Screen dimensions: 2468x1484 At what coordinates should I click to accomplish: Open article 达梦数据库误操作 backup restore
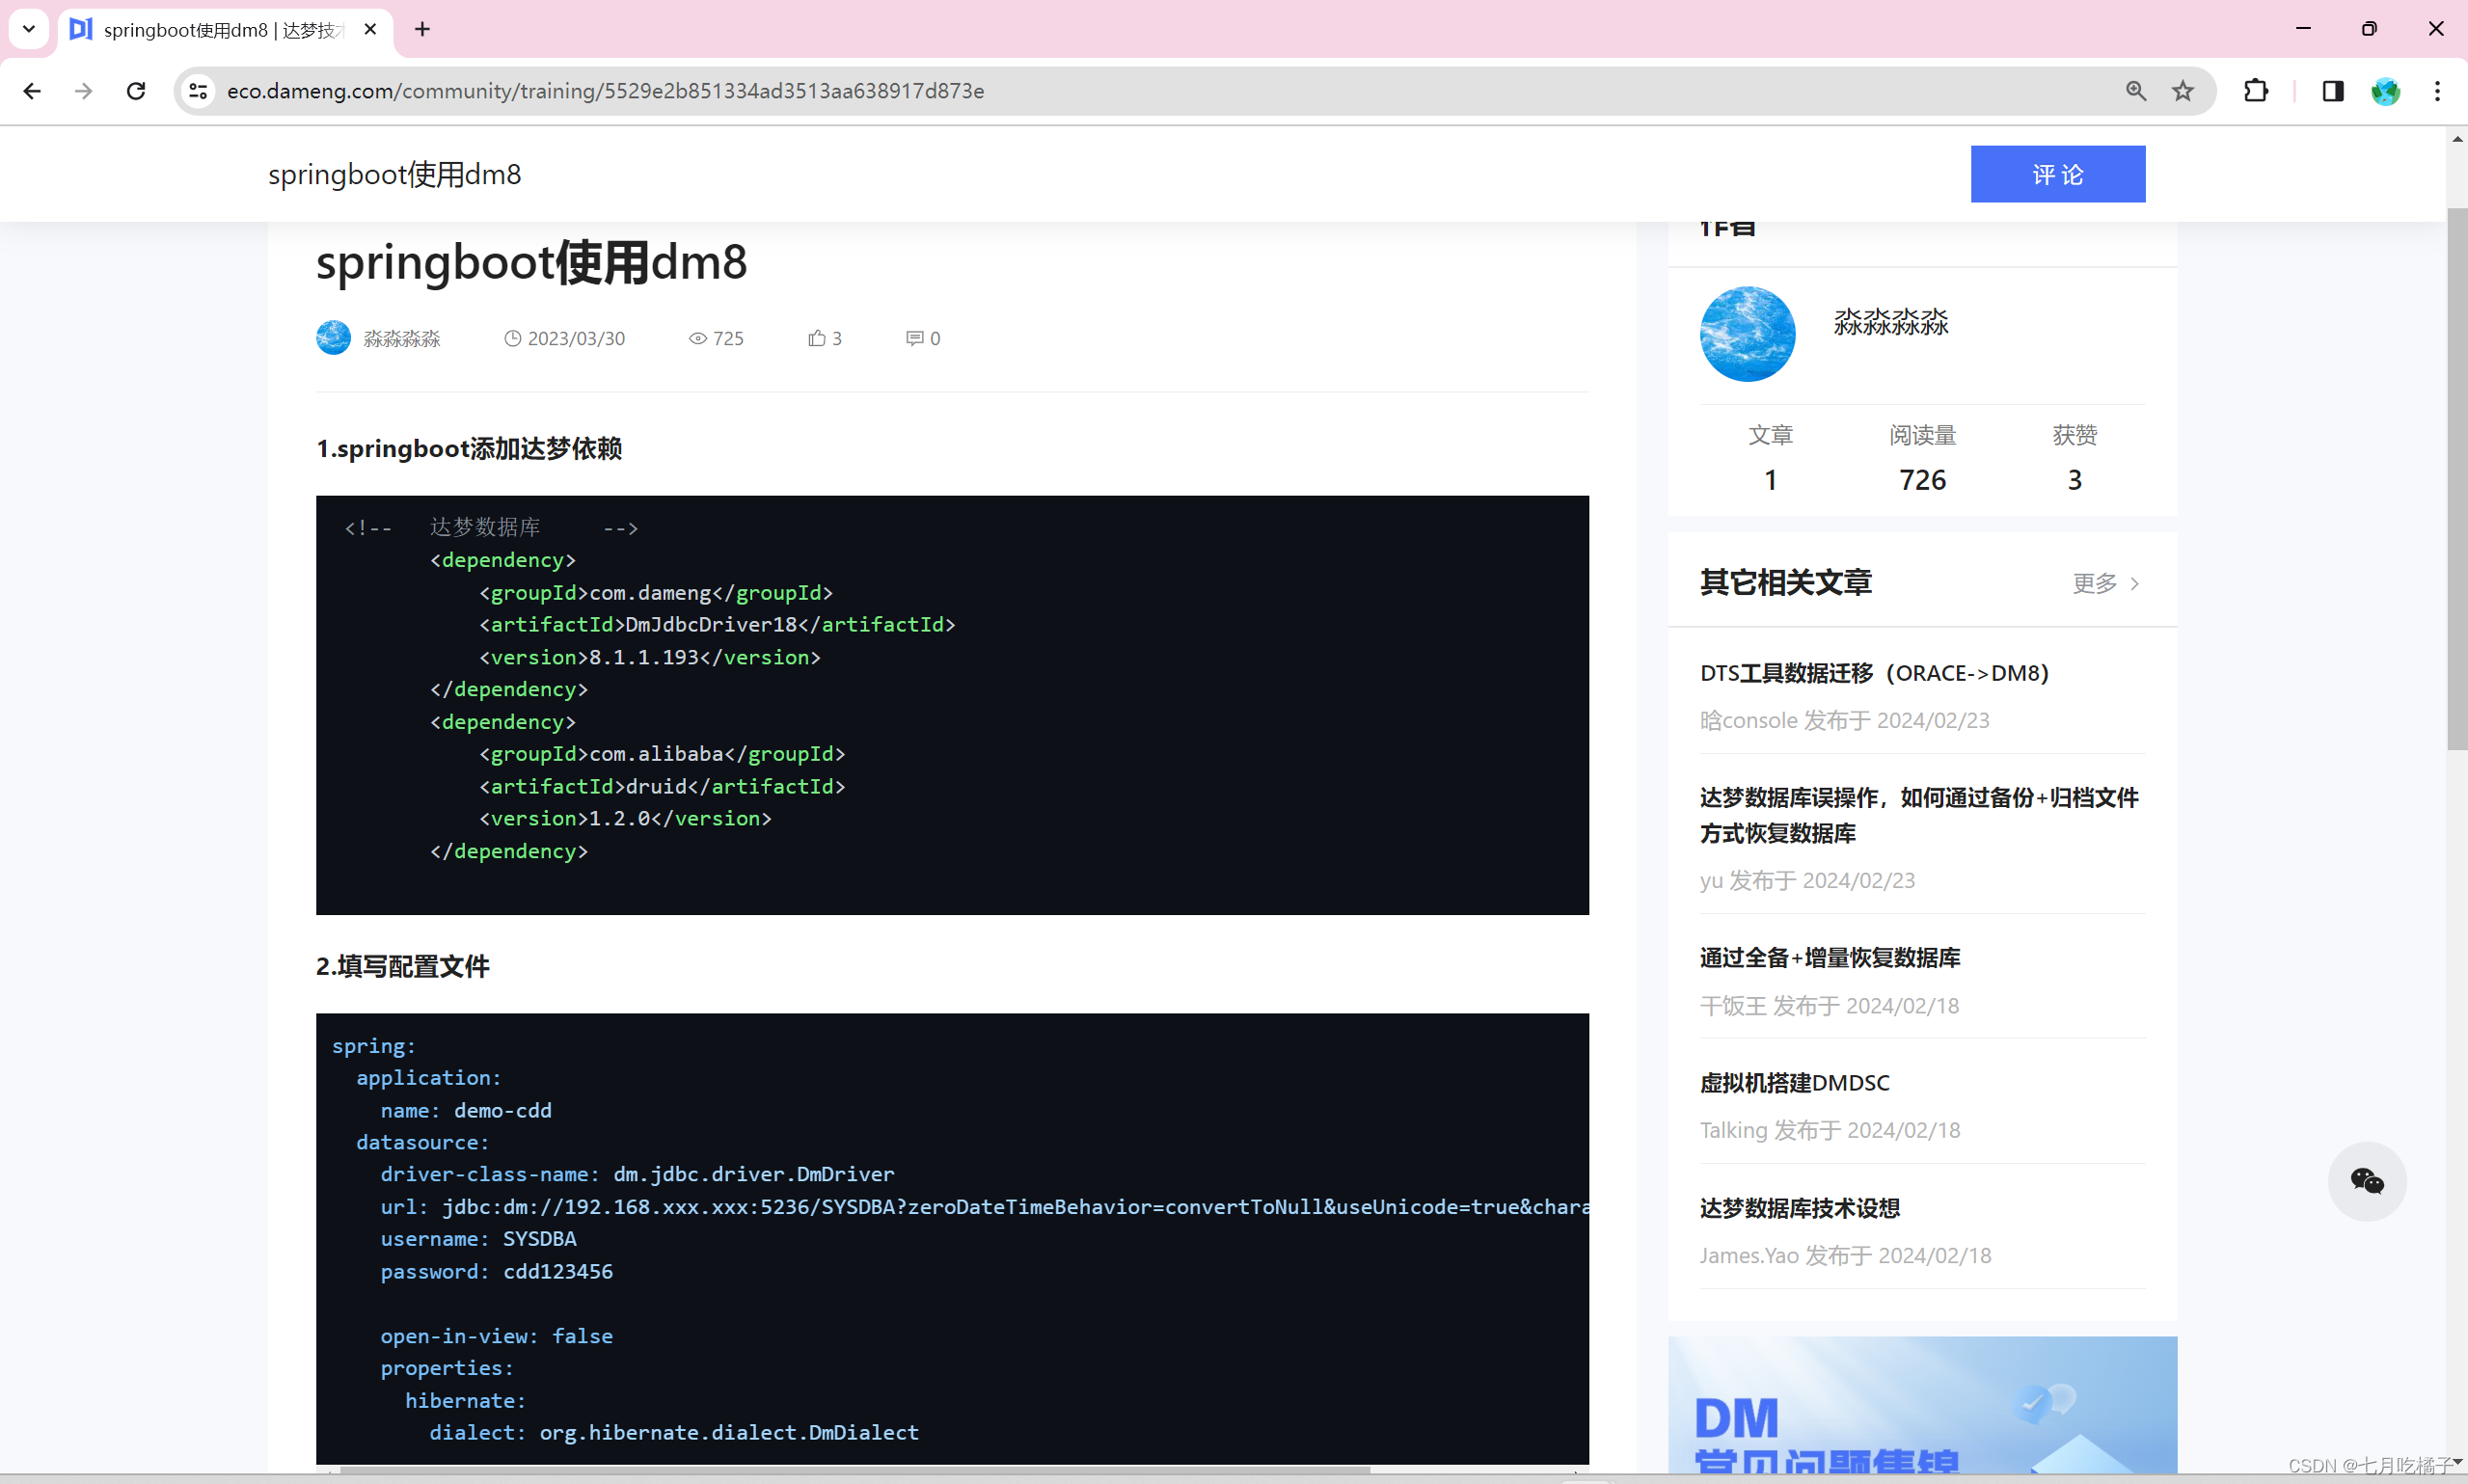(x=1919, y=815)
